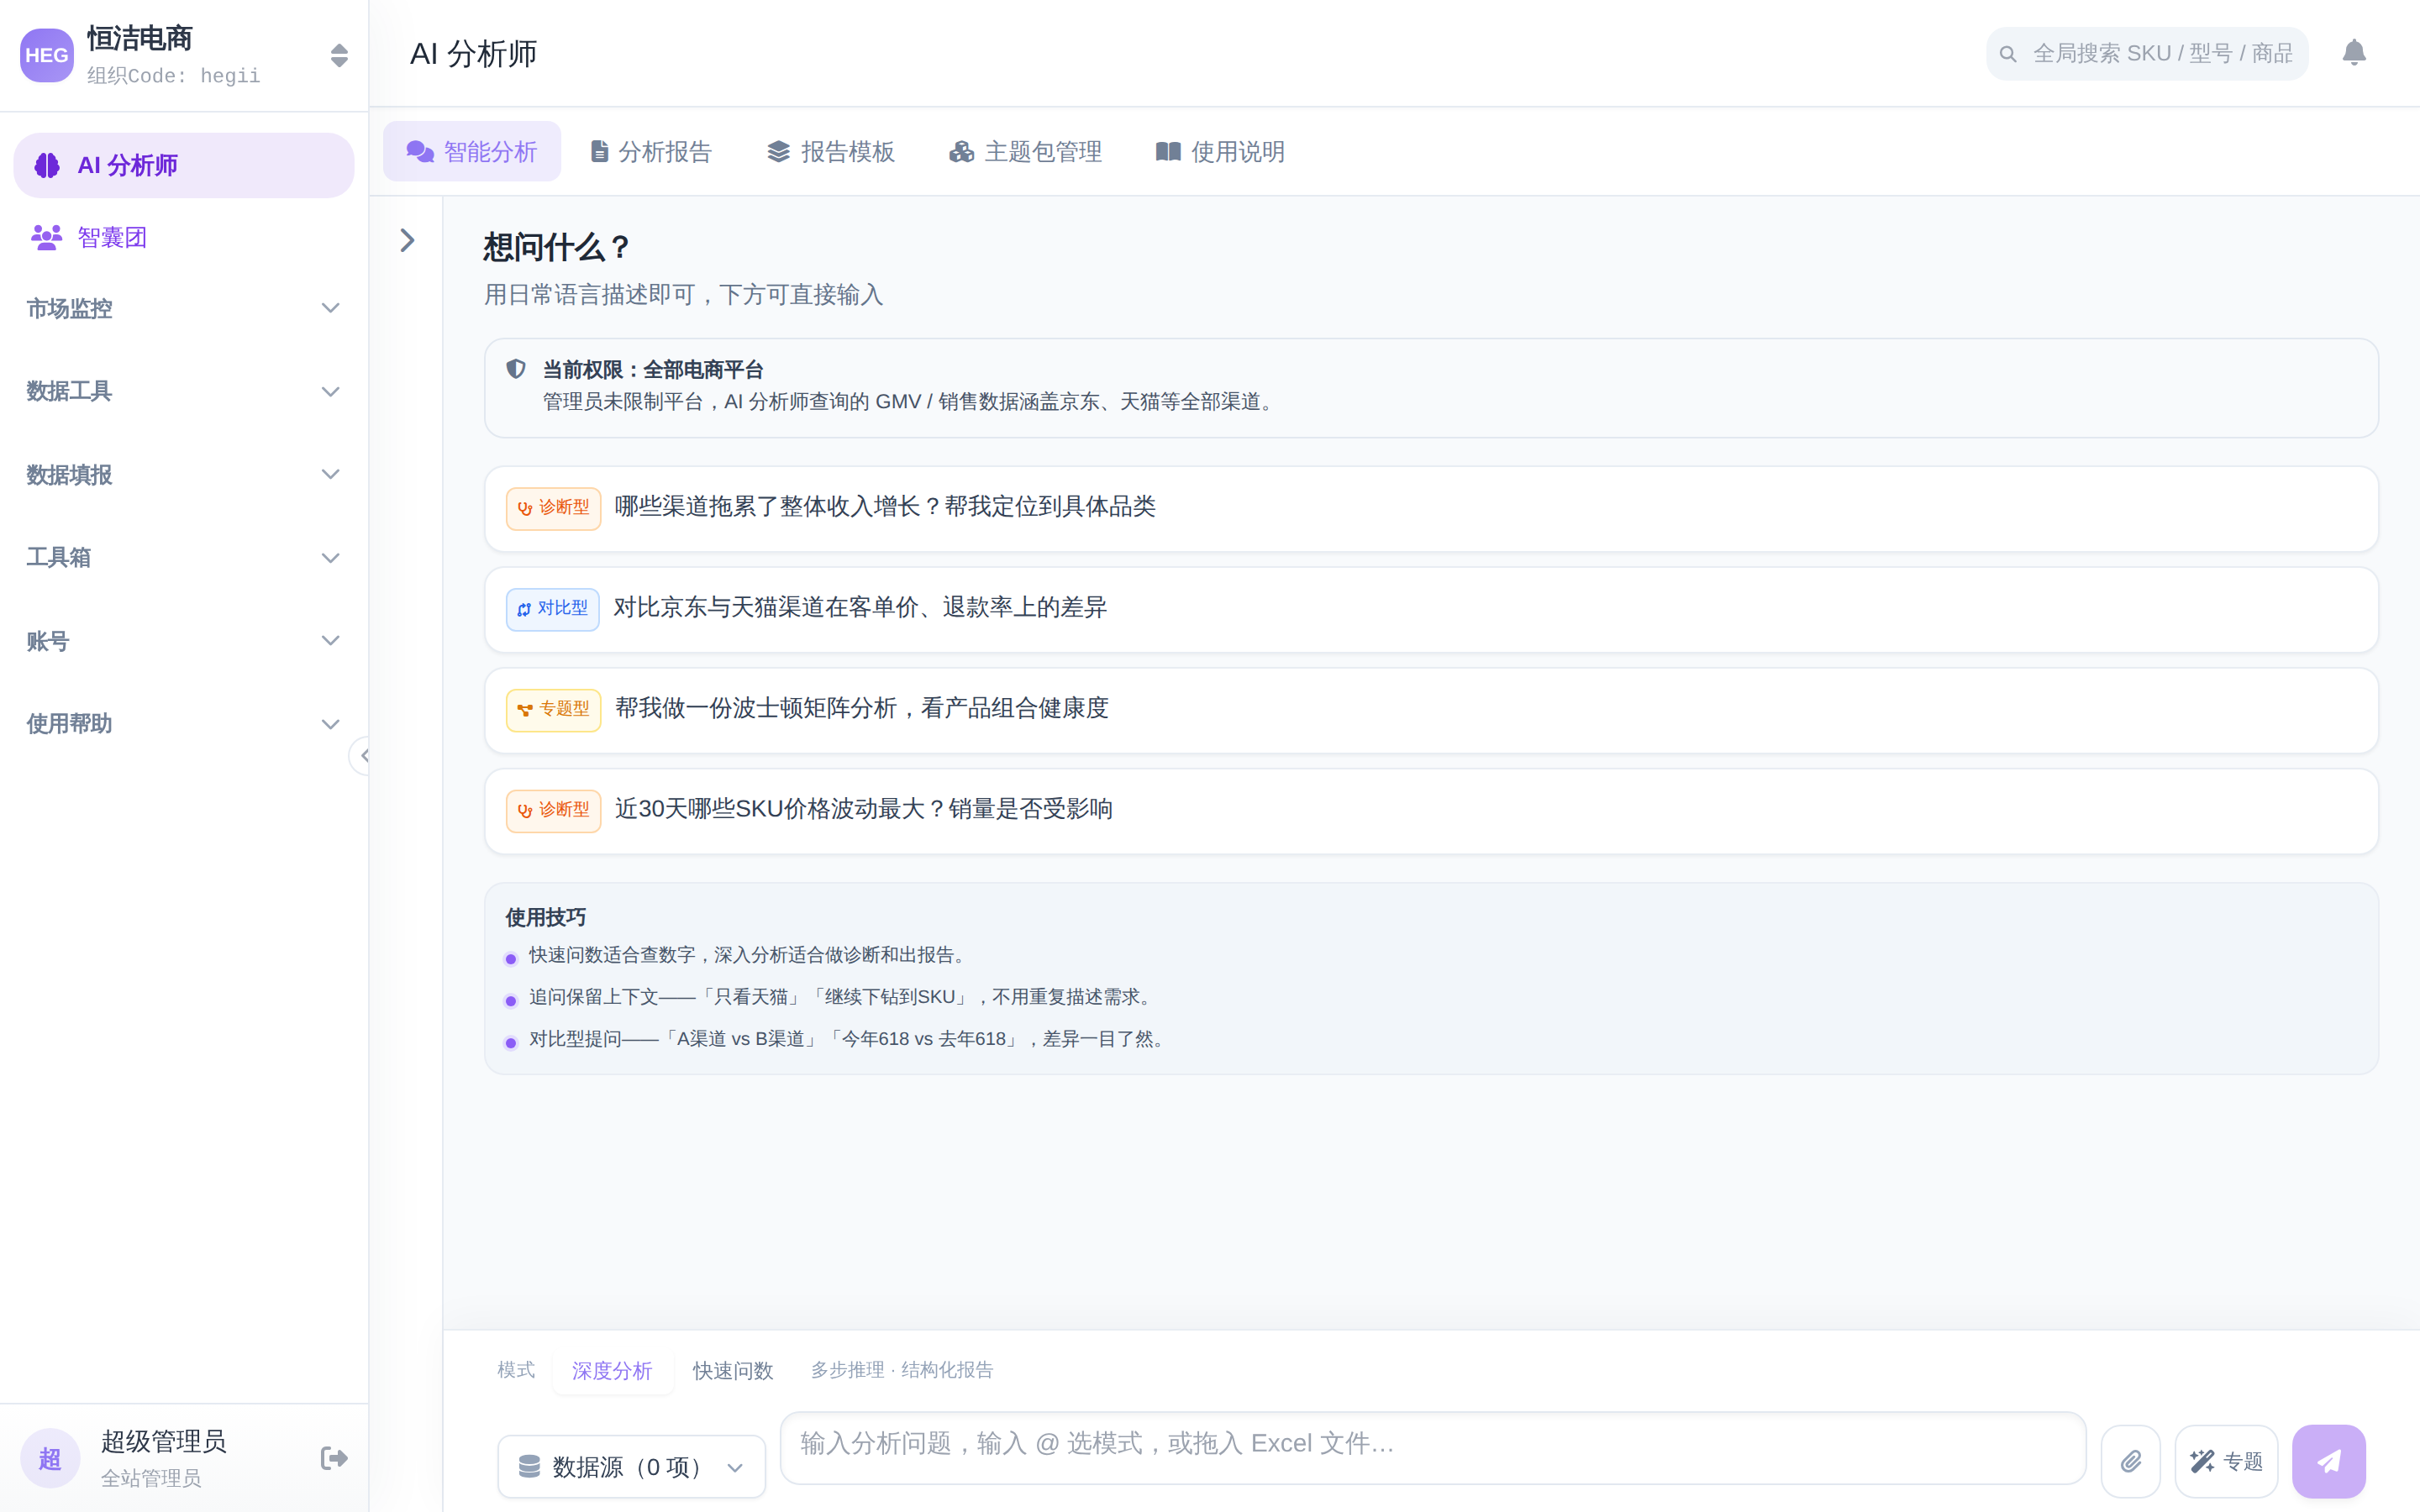Click the 使用技巧 heading

[x=545, y=917]
